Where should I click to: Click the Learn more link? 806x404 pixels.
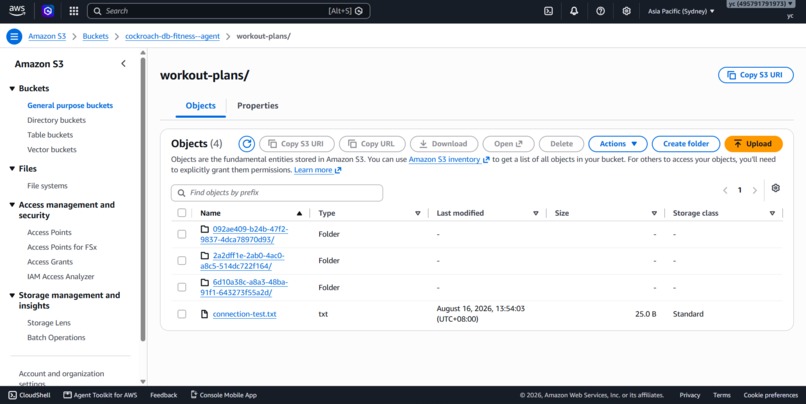pyautogui.click(x=317, y=170)
